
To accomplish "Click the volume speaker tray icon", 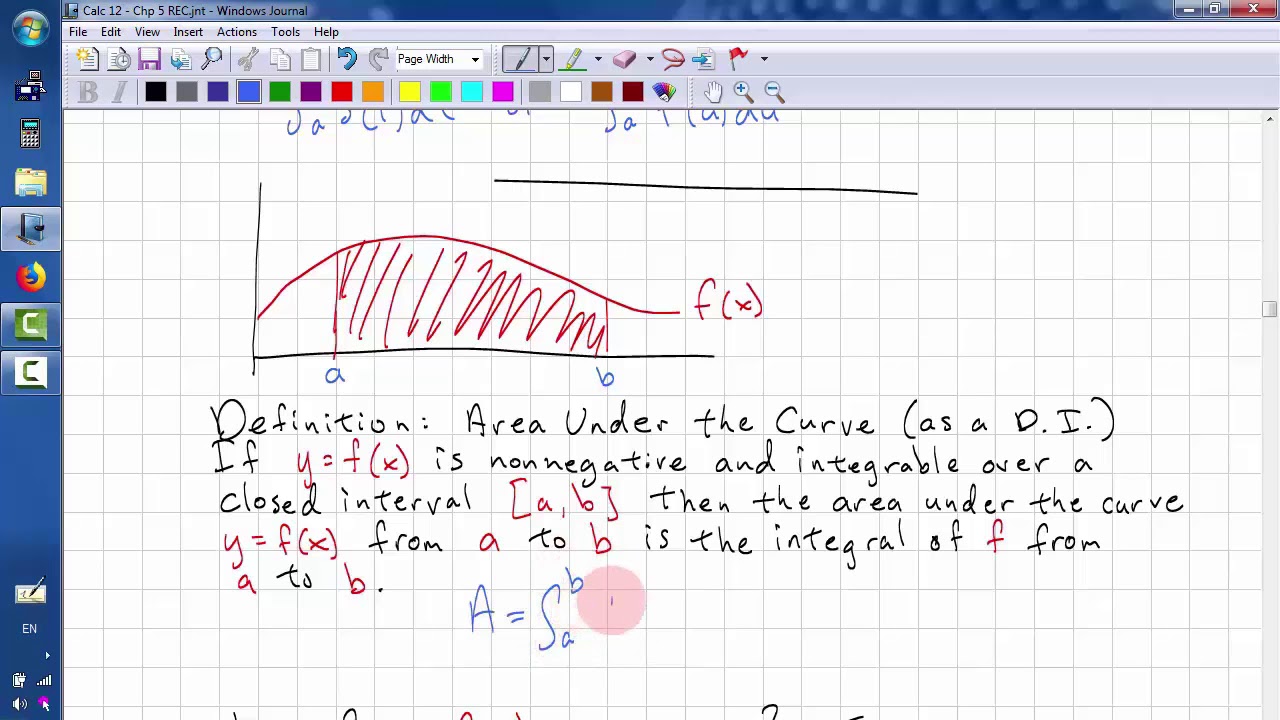I will 20,704.
